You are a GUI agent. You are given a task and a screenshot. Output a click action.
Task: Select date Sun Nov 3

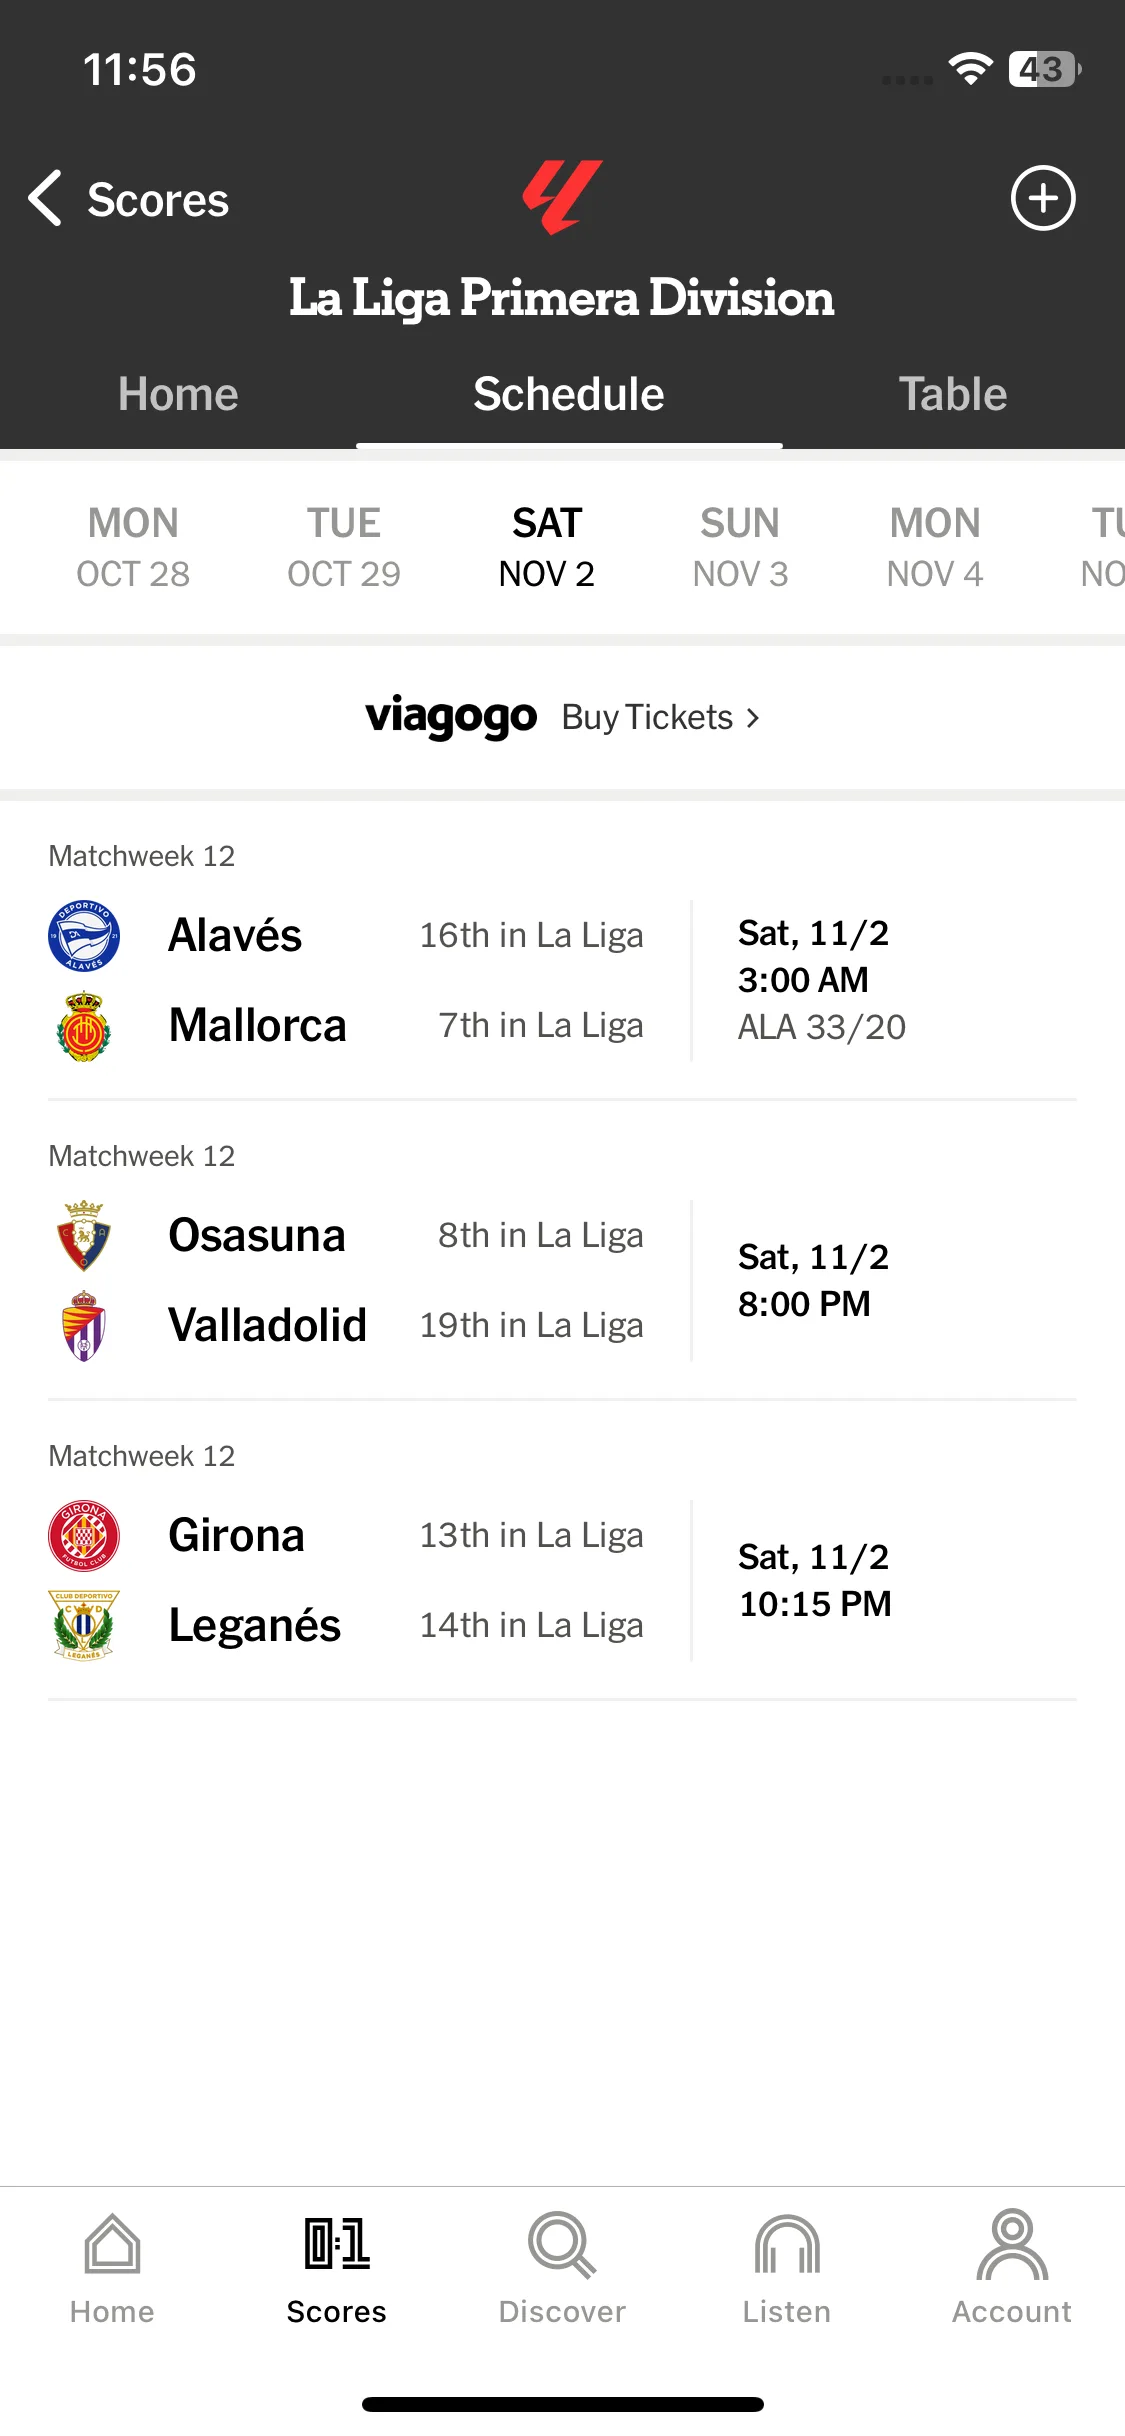740,547
